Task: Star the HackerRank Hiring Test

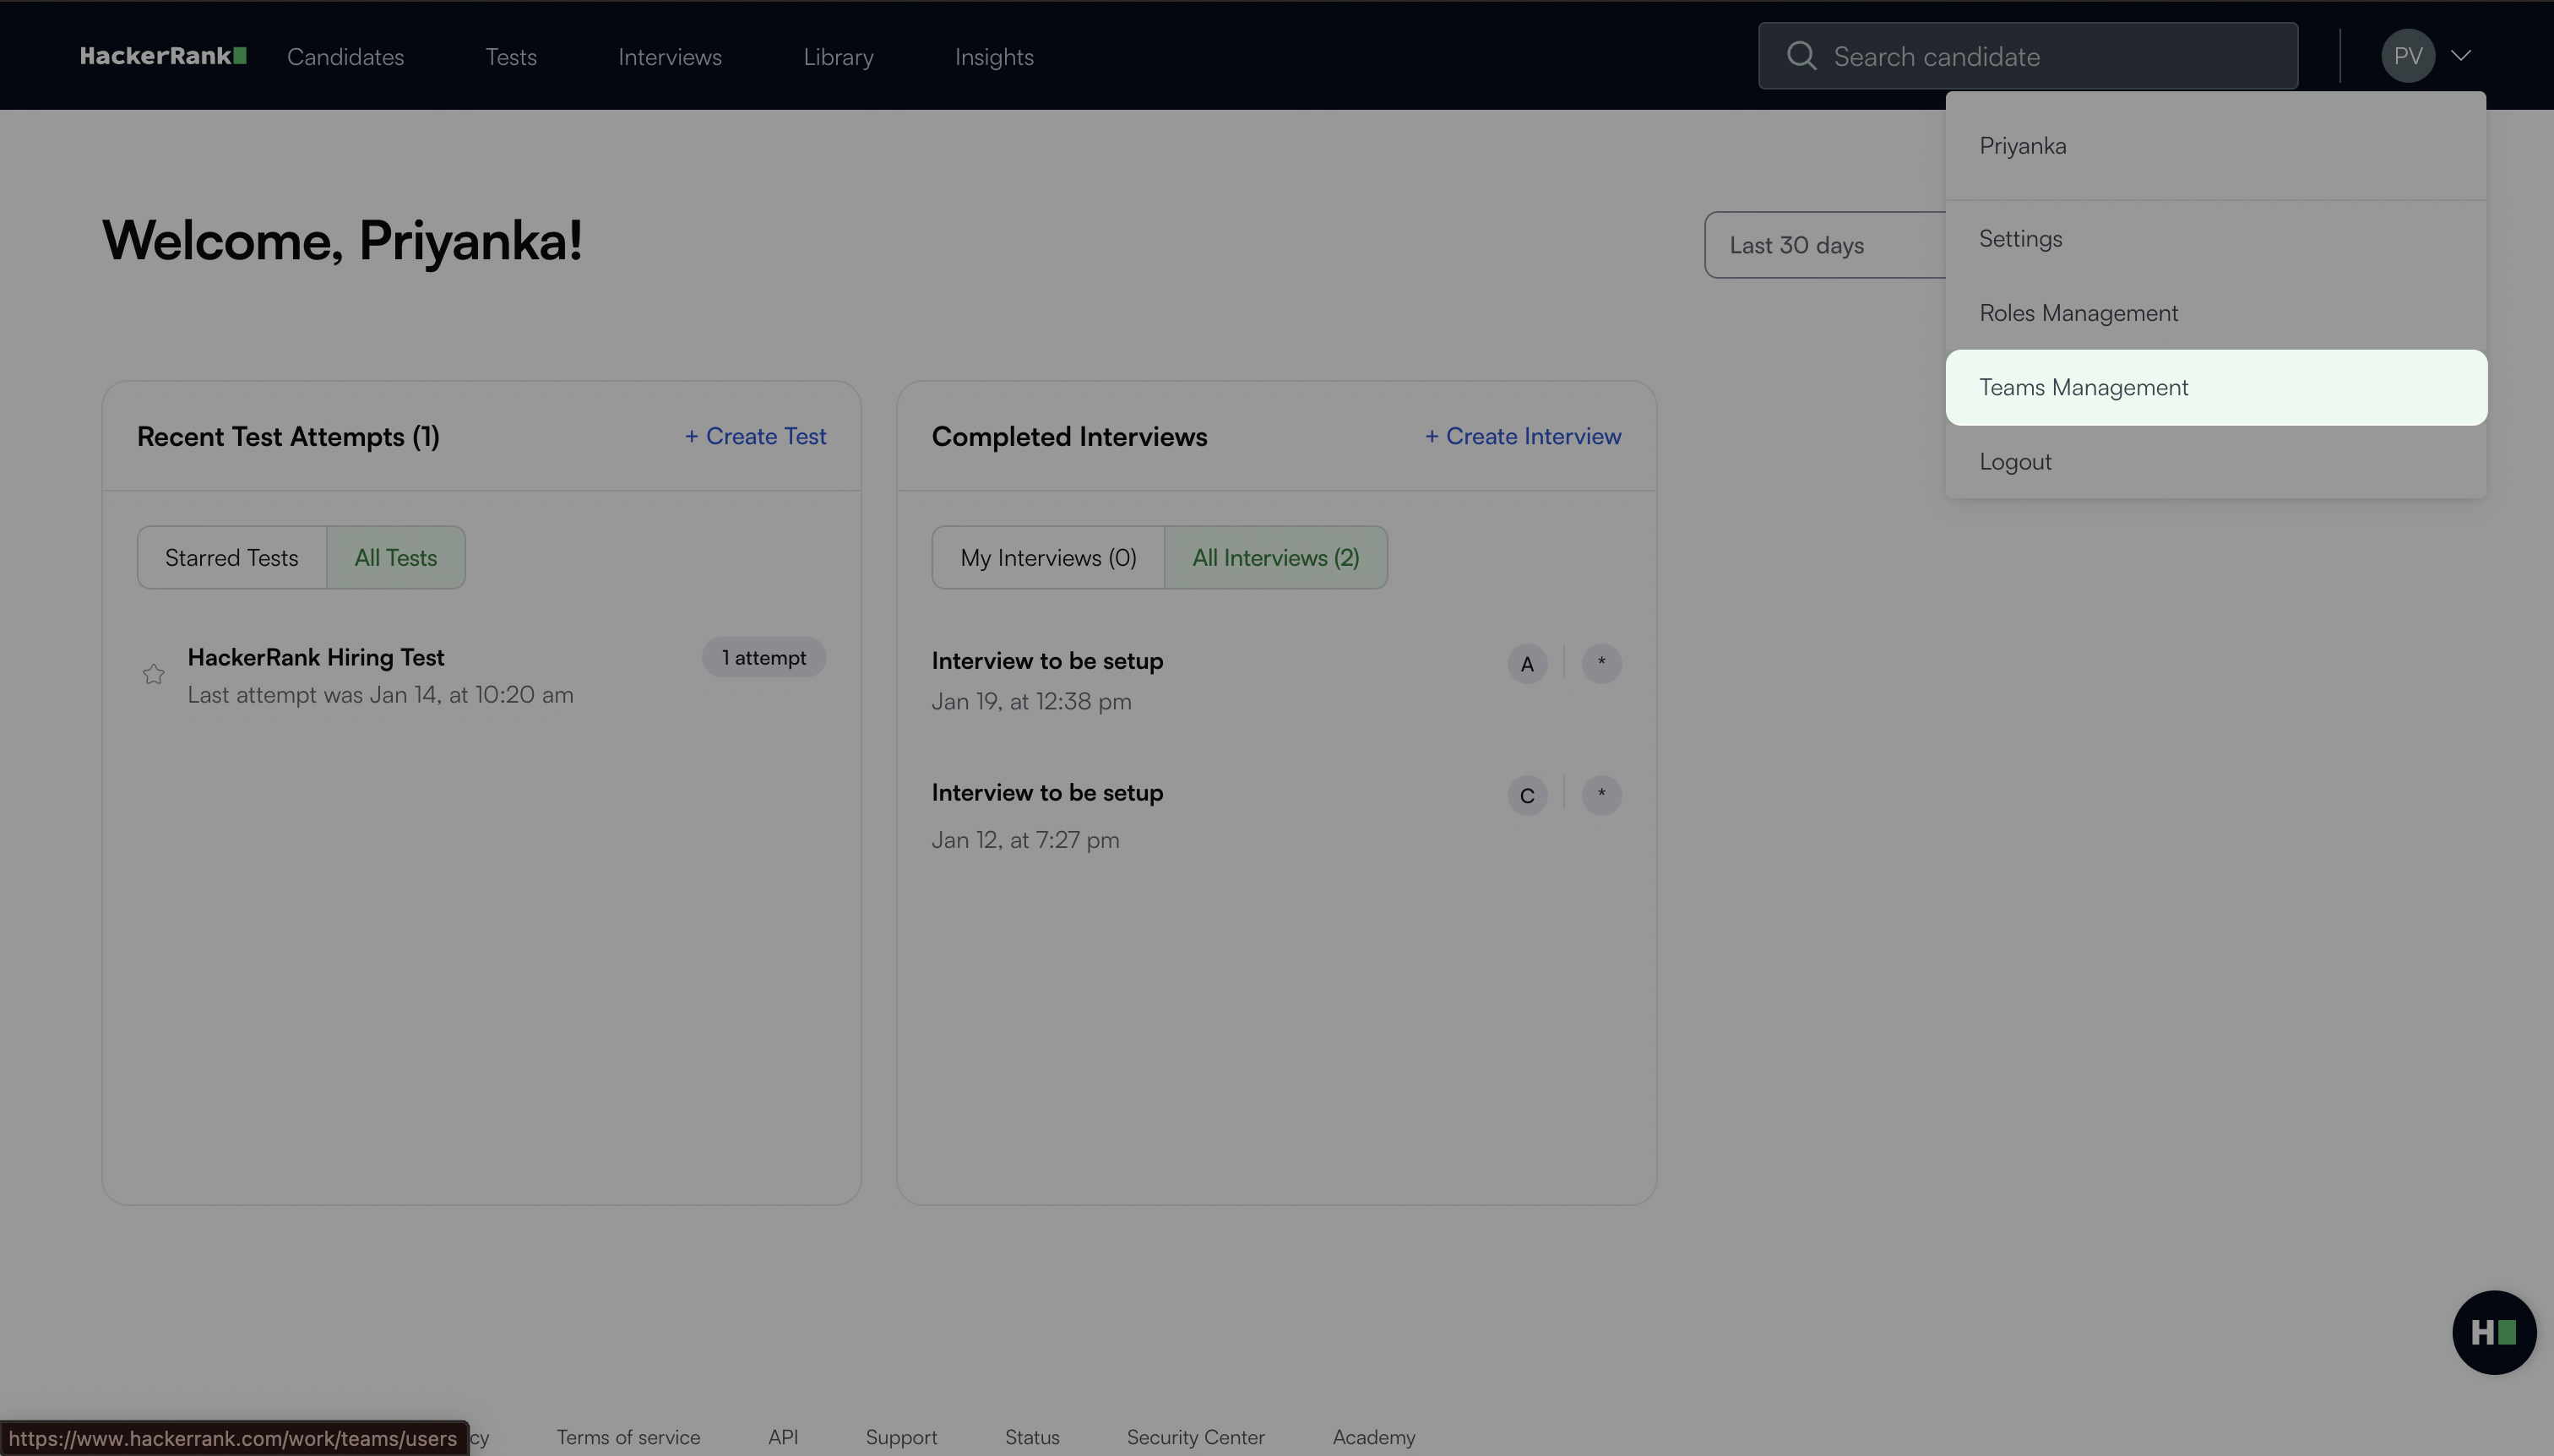Action: click(153, 675)
